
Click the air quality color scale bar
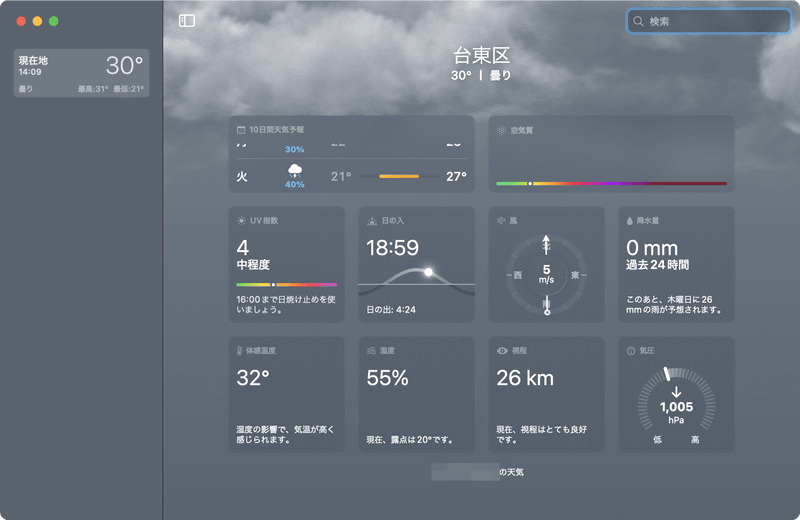click(x=611, y=183)
